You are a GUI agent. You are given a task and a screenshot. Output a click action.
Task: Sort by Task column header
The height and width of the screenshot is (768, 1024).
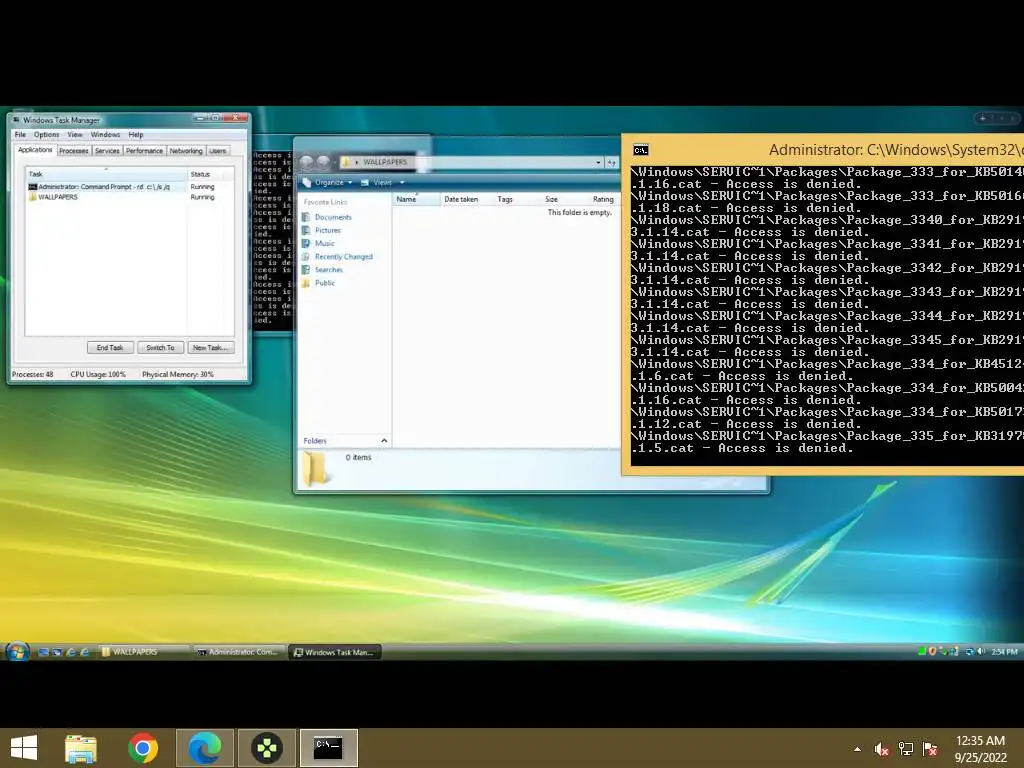106,174
